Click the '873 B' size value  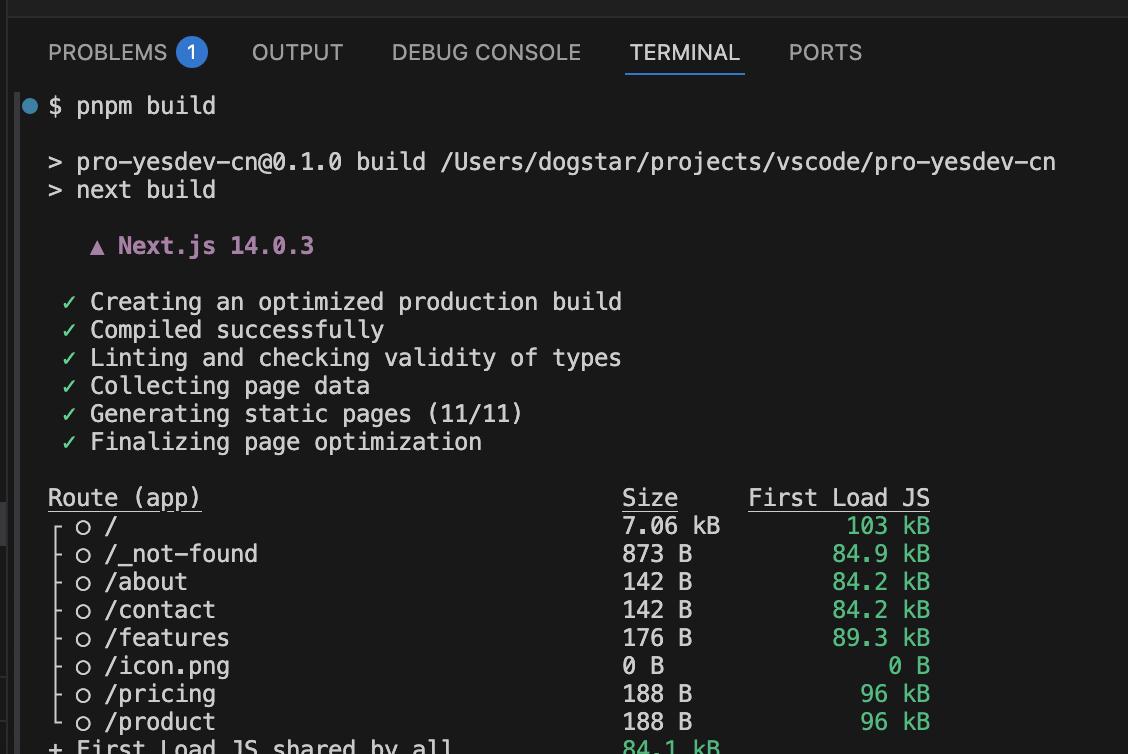657,554
